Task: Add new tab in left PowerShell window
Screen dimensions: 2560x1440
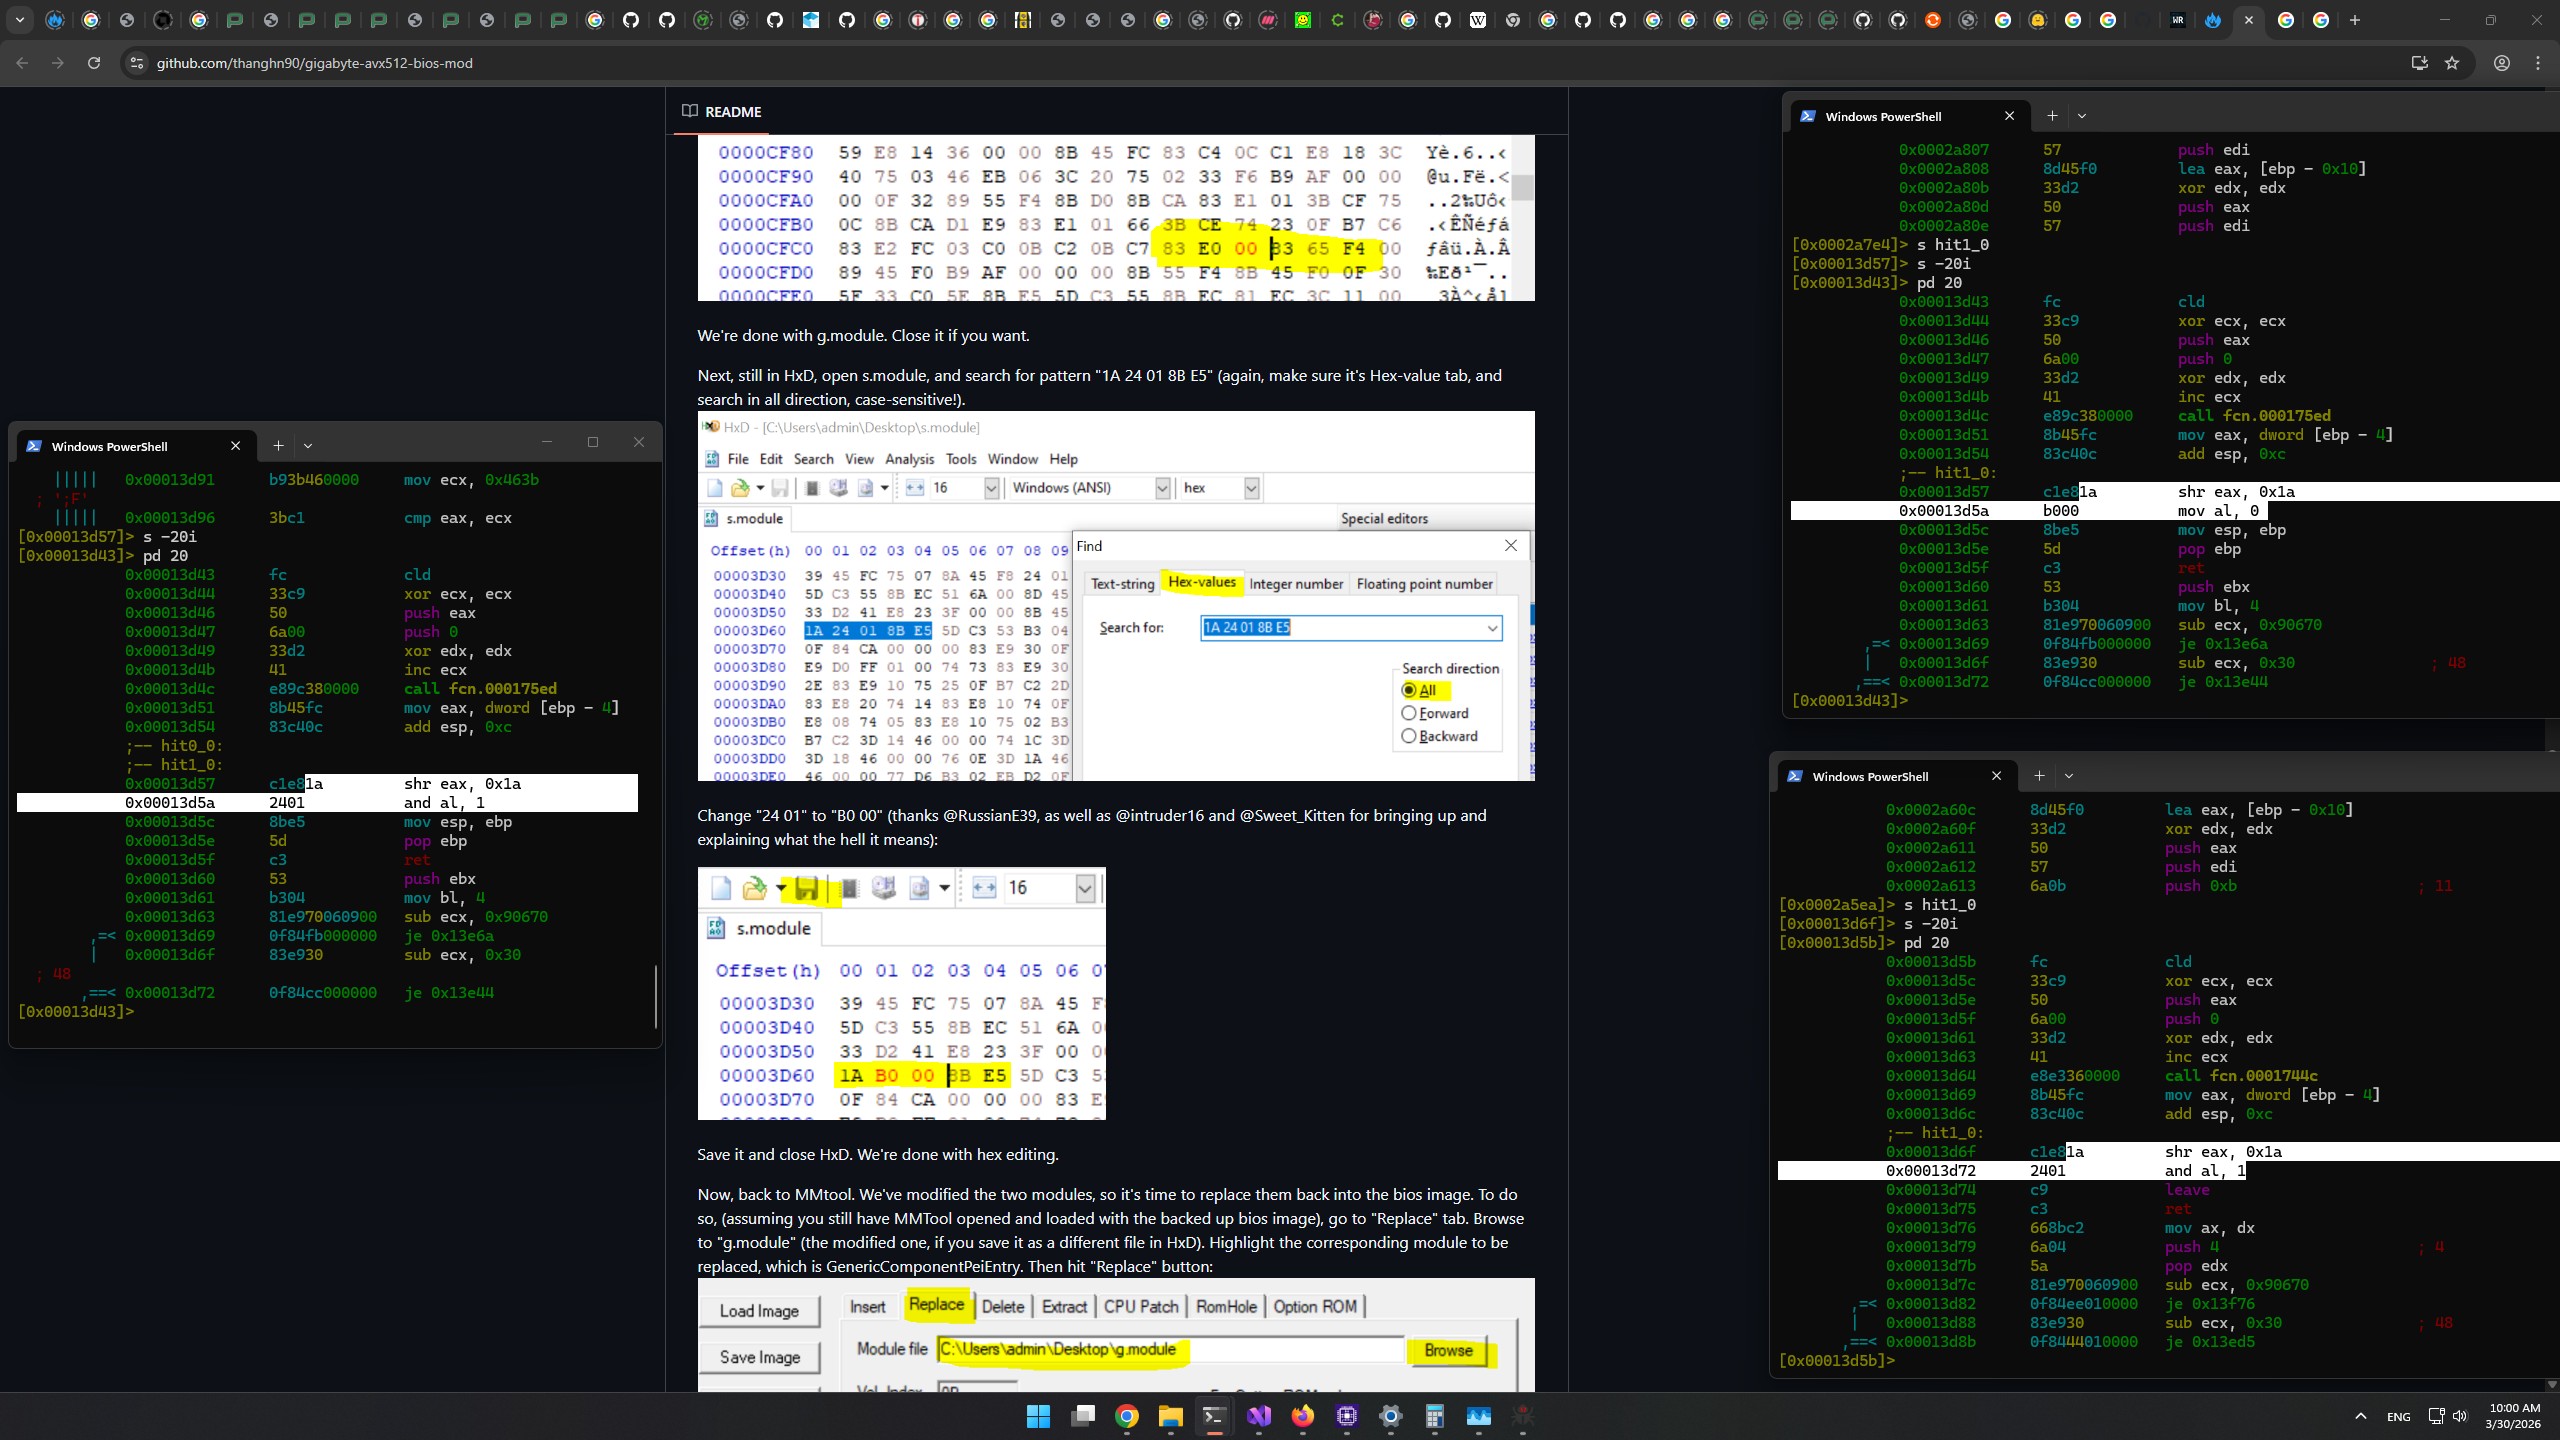Action: click(x=278, y=446)
